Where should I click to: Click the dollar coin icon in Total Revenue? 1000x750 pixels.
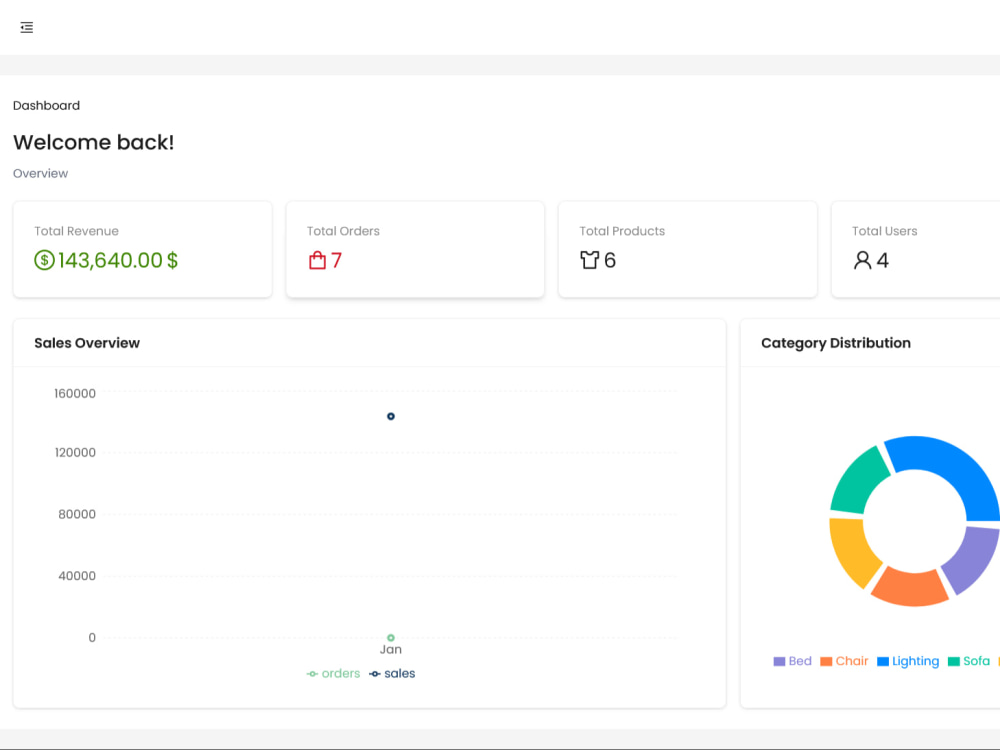[x=44, y=260]
